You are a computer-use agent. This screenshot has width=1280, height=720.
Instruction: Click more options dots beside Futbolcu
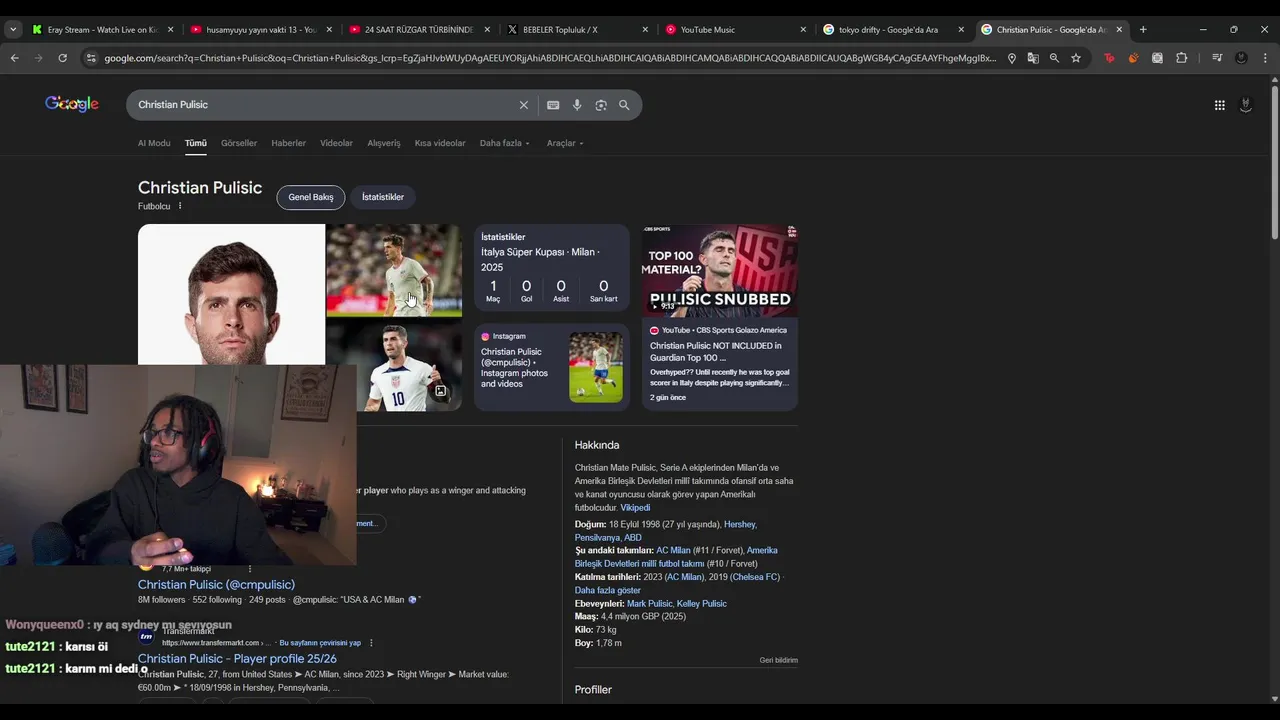click(x=180, y=206)
